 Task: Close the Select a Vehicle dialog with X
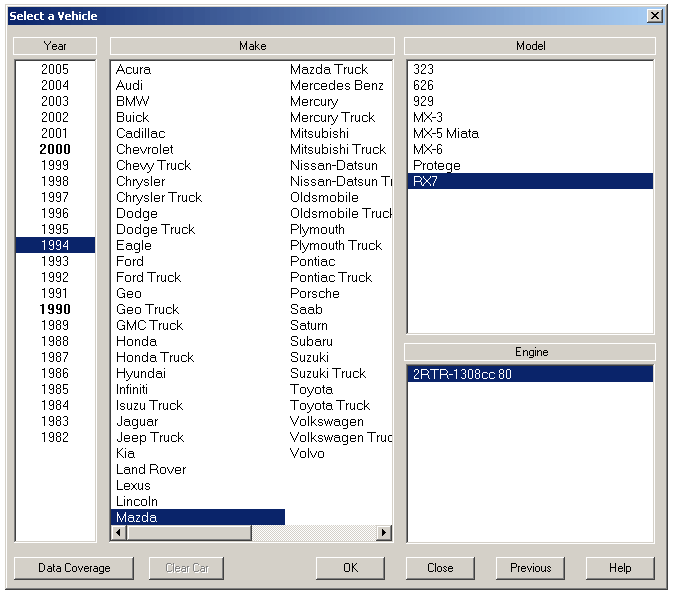click(x=655, y=16)
